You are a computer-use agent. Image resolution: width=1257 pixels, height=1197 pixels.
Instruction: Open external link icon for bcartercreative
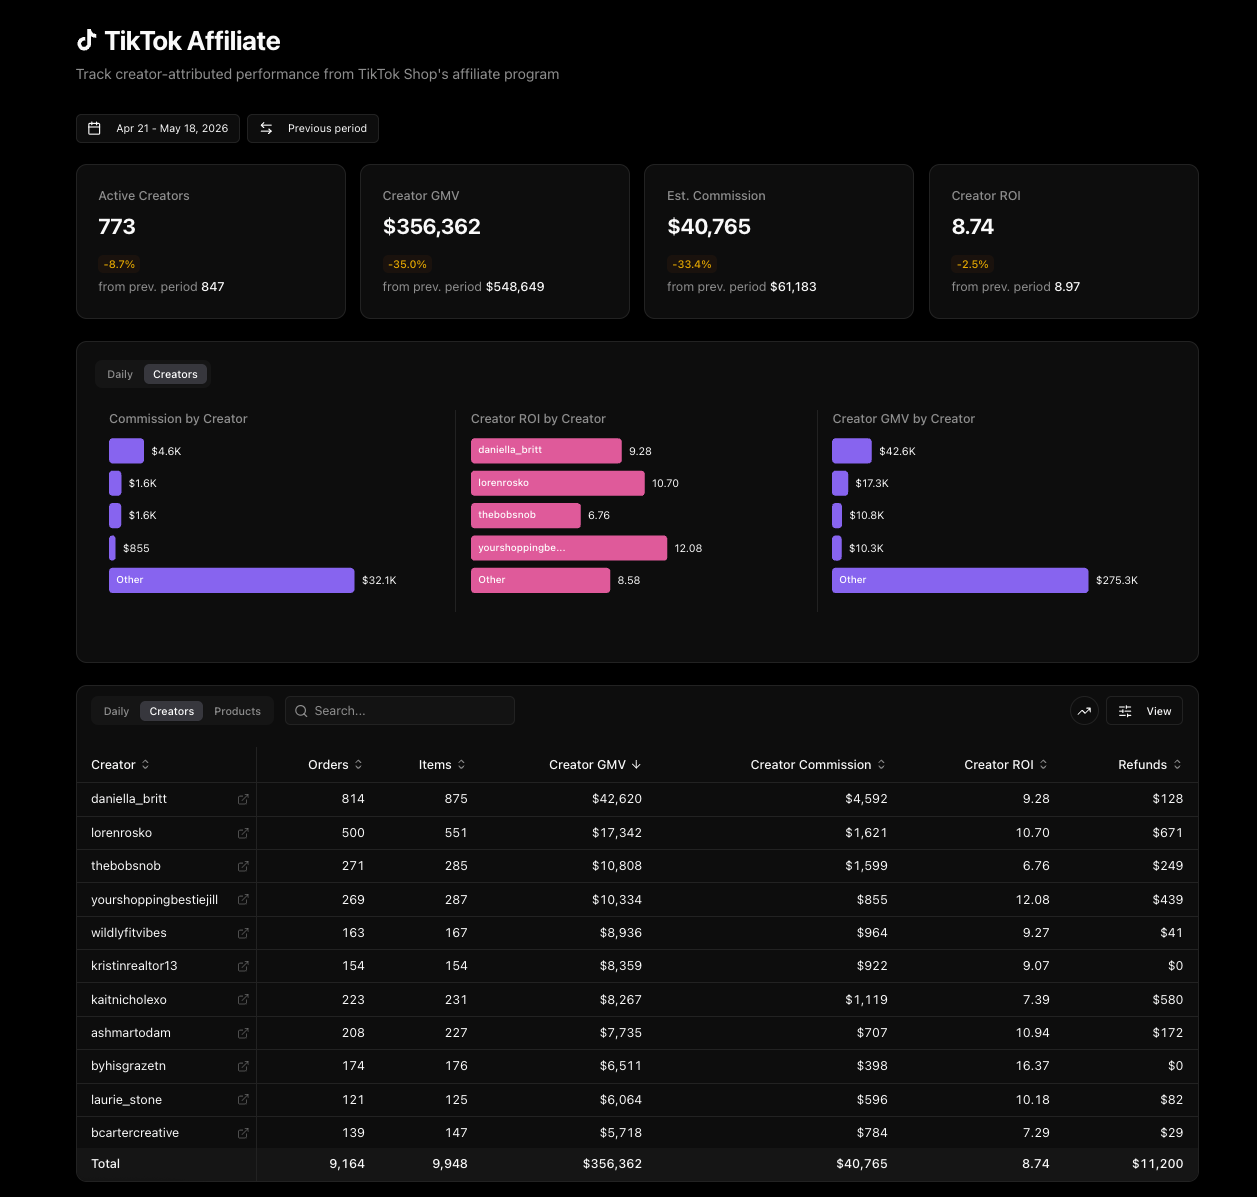point(243,1133)
